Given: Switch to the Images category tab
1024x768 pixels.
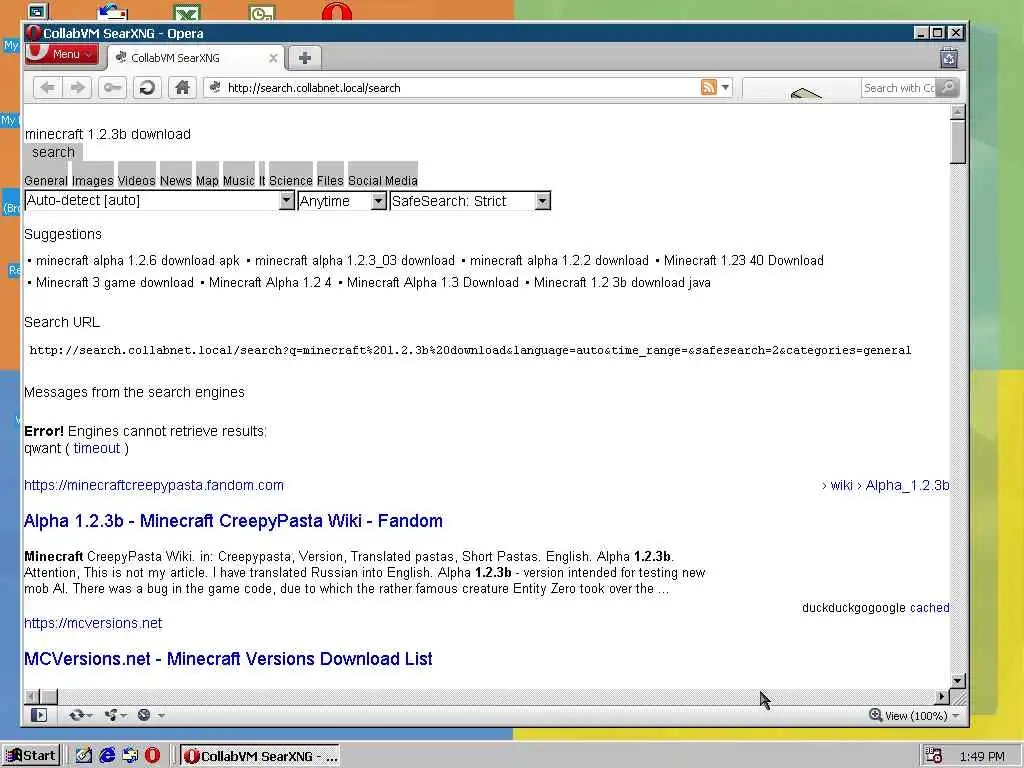Looking at the screenshot, I should click(x=93, y=180).
